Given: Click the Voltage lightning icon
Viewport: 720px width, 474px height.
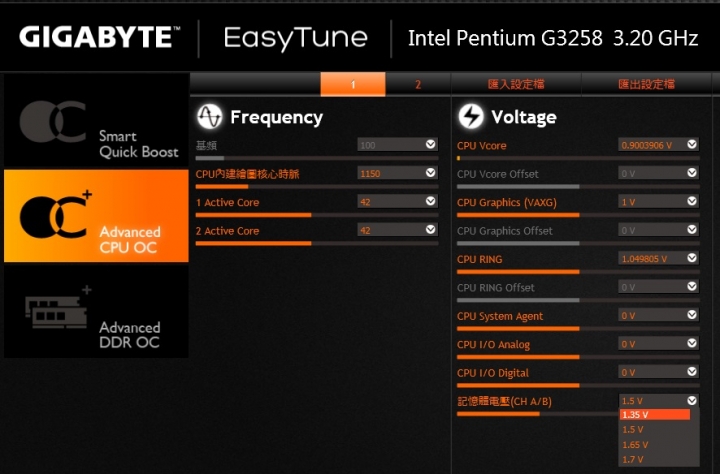Looking at the screenshot, I should (471, 117).
